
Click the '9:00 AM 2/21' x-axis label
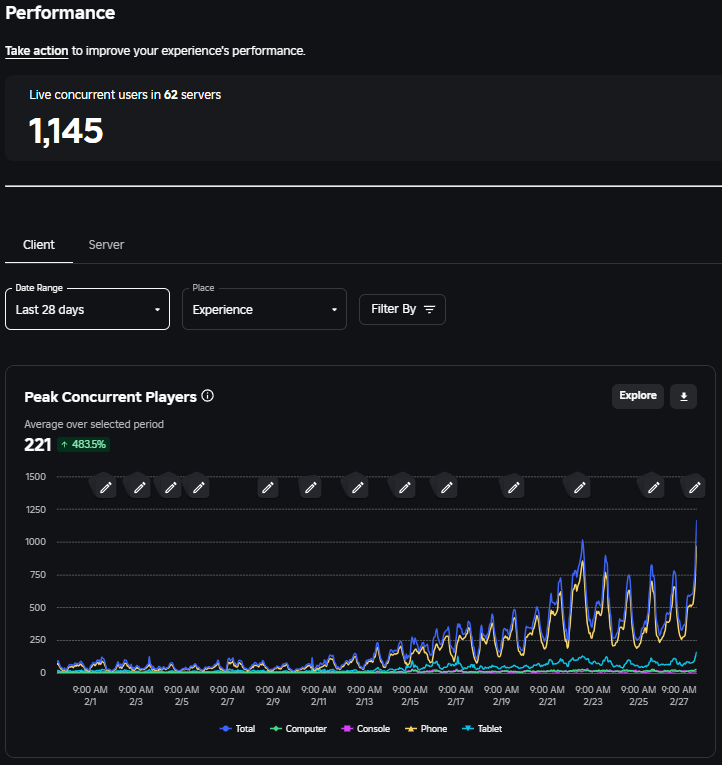[547, 696]
